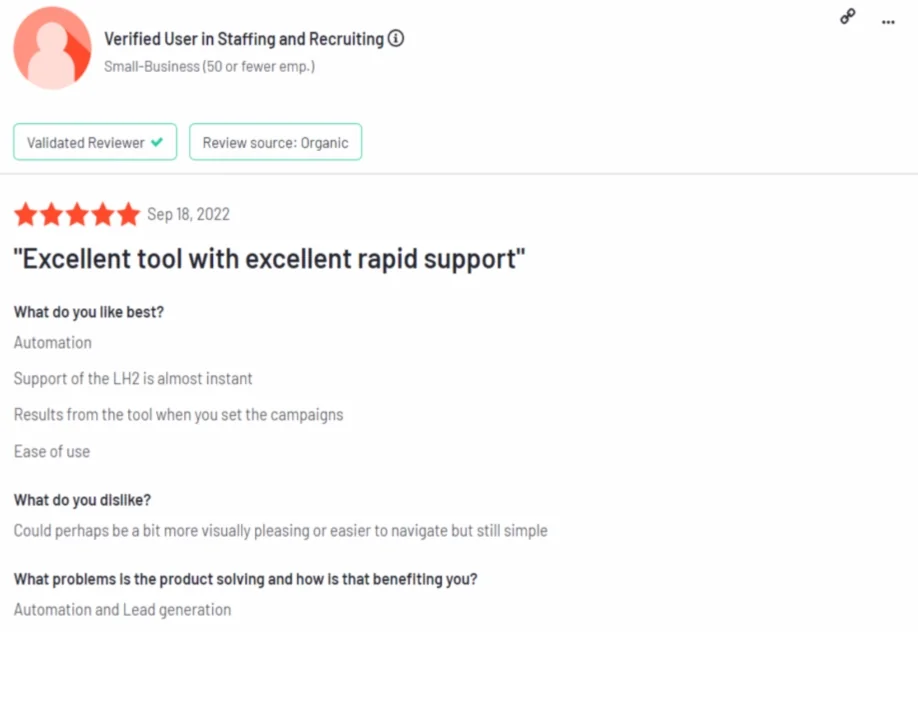Click the Validated Reviewer badge
Image resolution: width=918 pixels, height=709 pixels.
[95, 143]
